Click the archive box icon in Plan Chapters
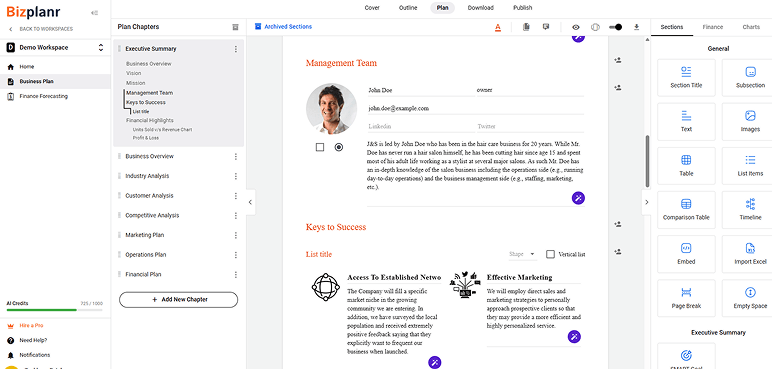The width and height of the screenshot is (772, 369). pyautogui.click(x=235, y=27)
